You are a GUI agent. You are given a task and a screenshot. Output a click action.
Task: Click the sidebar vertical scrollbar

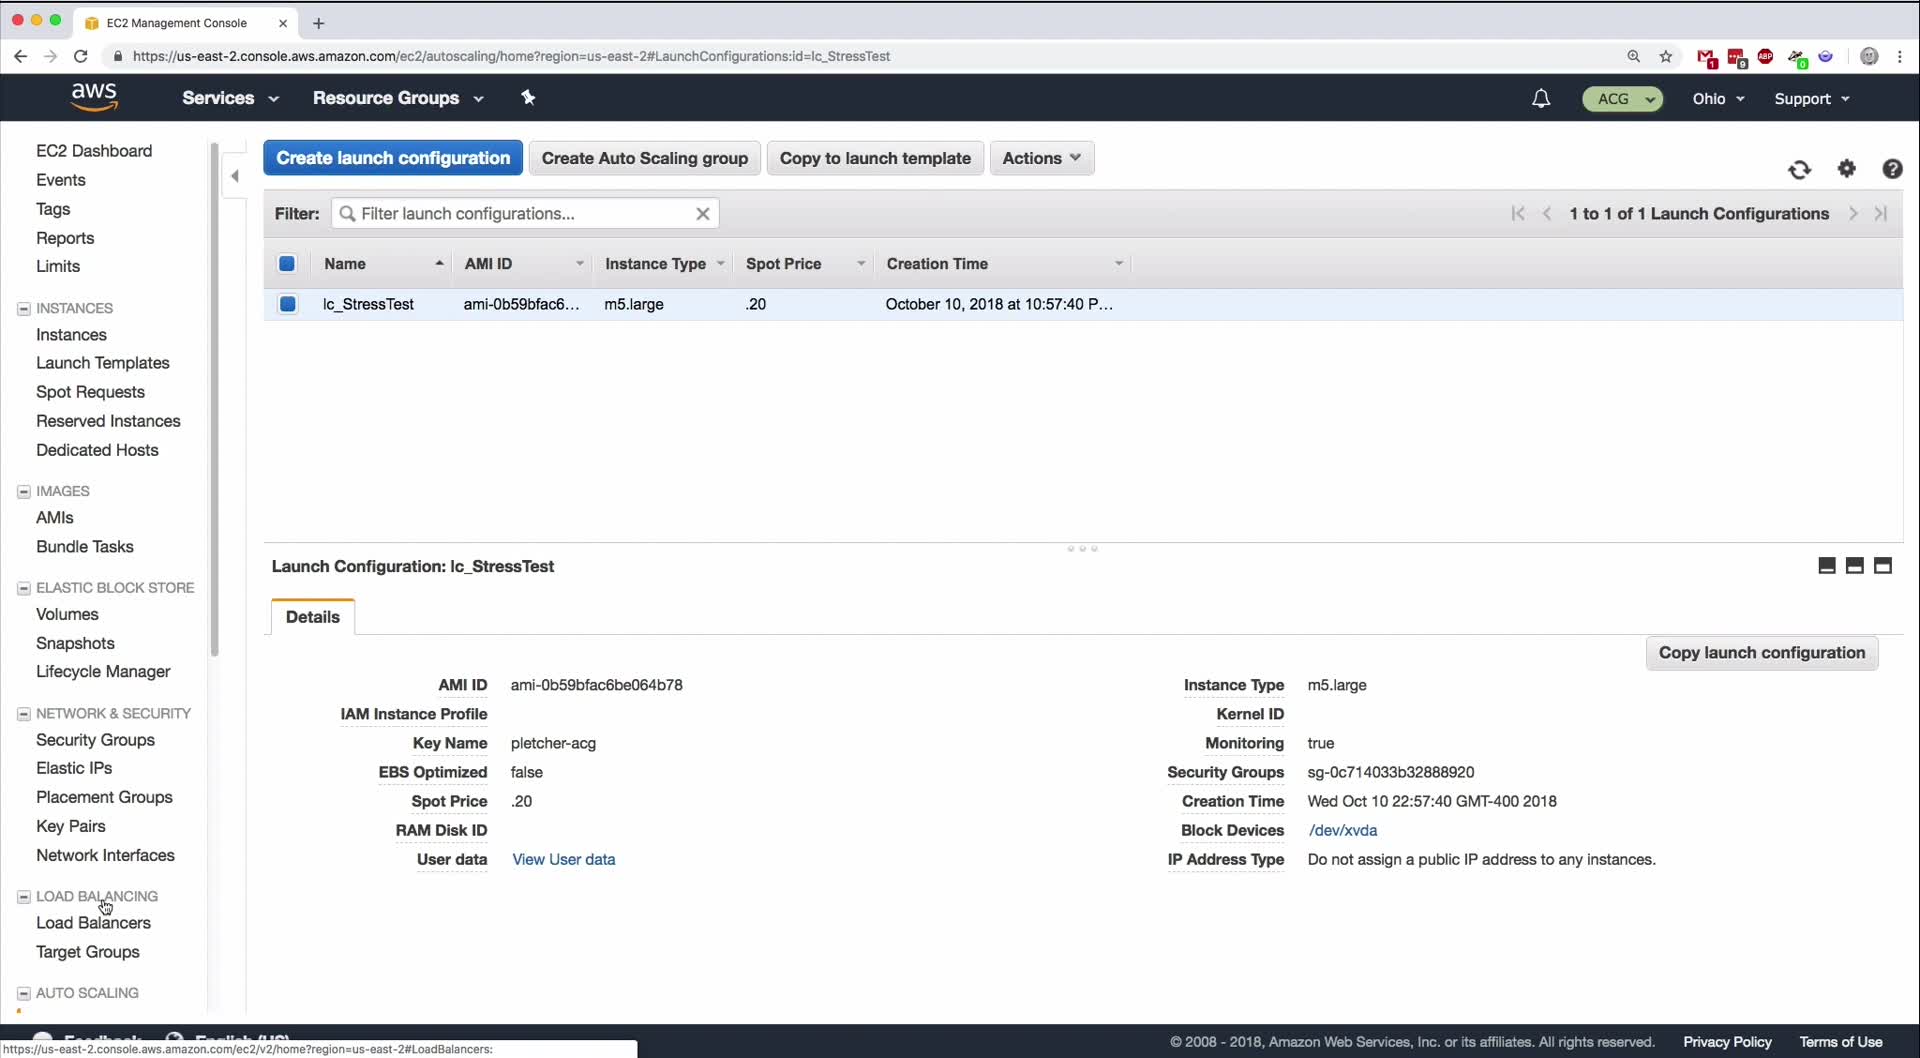coord(214,400)
